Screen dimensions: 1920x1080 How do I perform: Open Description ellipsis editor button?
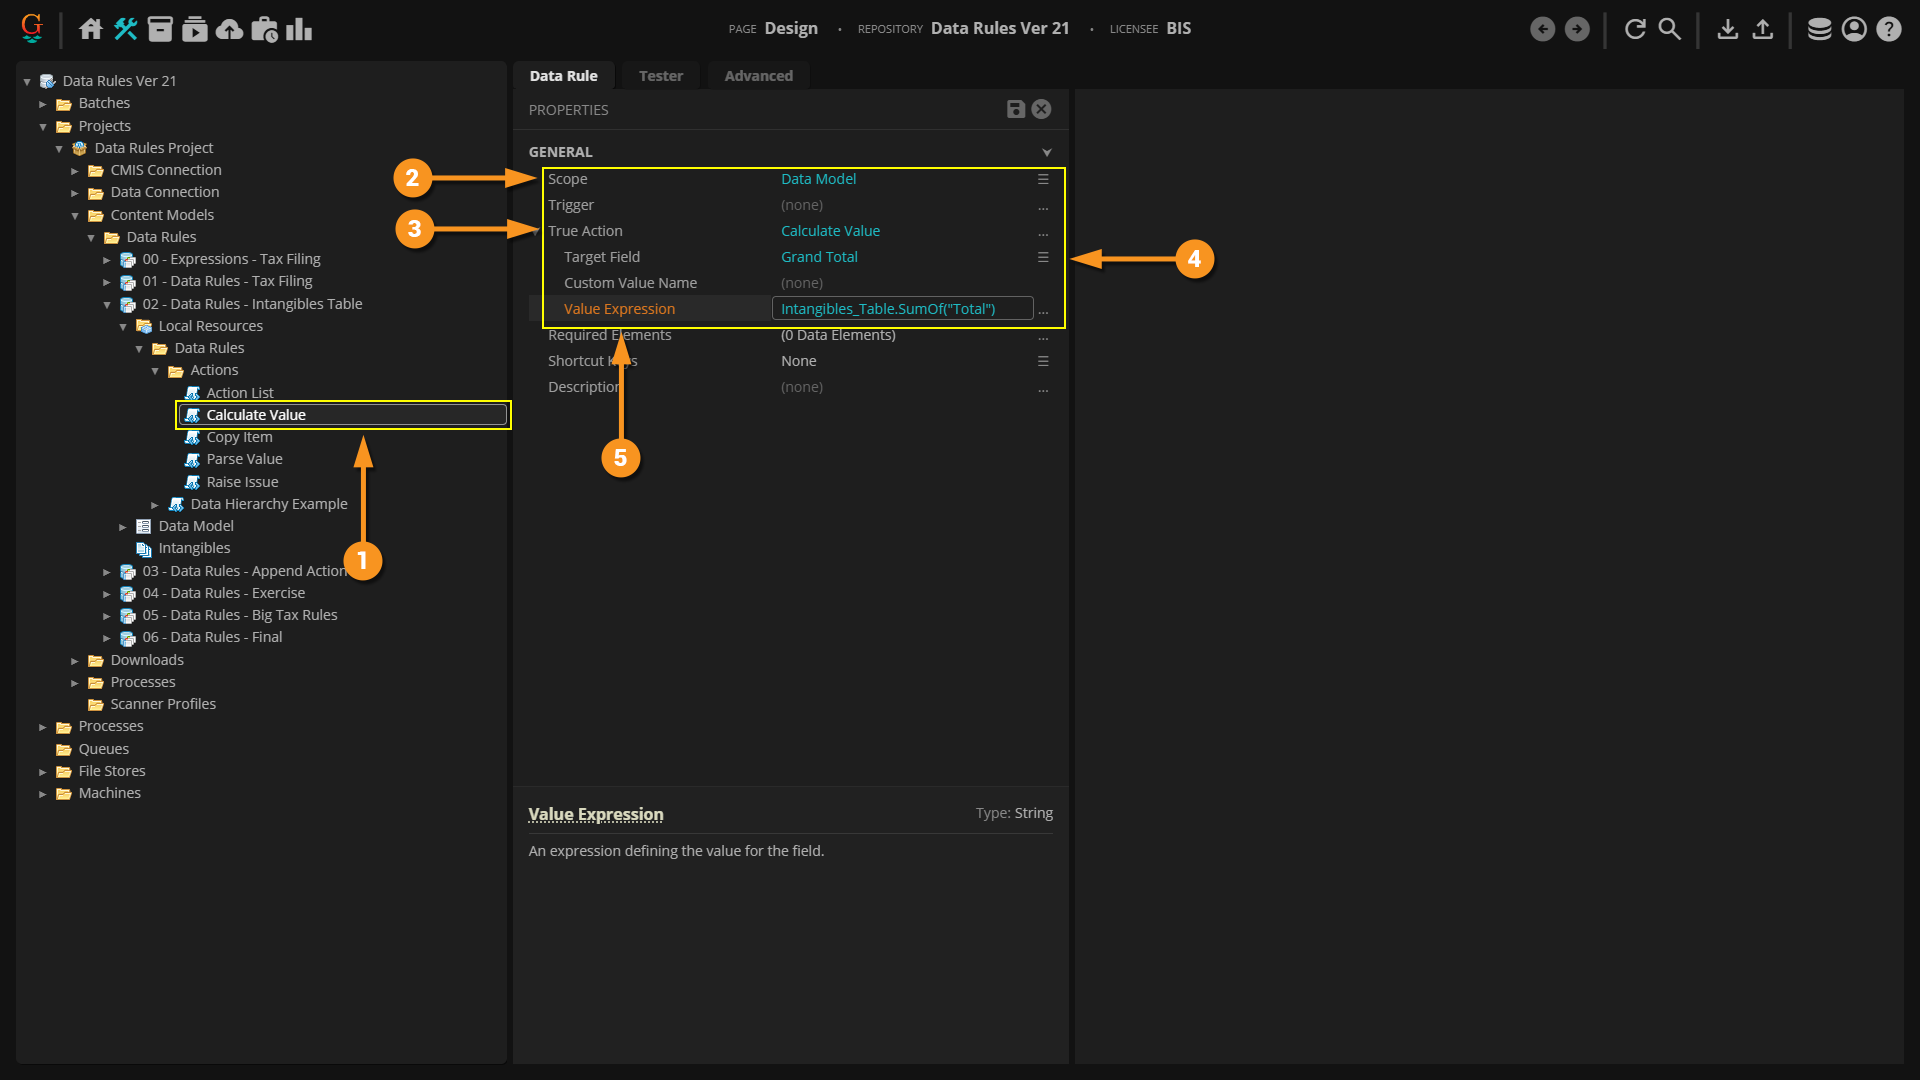(x=1043, y=388)
